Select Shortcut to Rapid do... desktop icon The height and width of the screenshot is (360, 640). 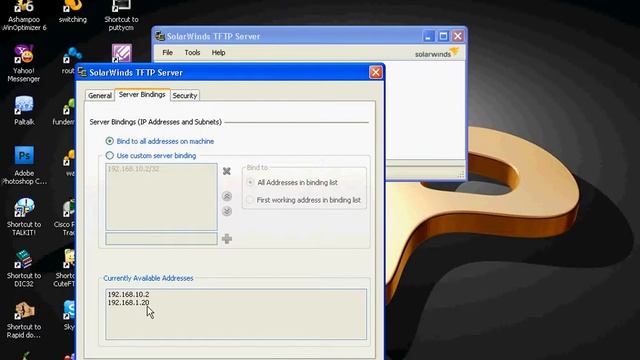coord(24,320)
